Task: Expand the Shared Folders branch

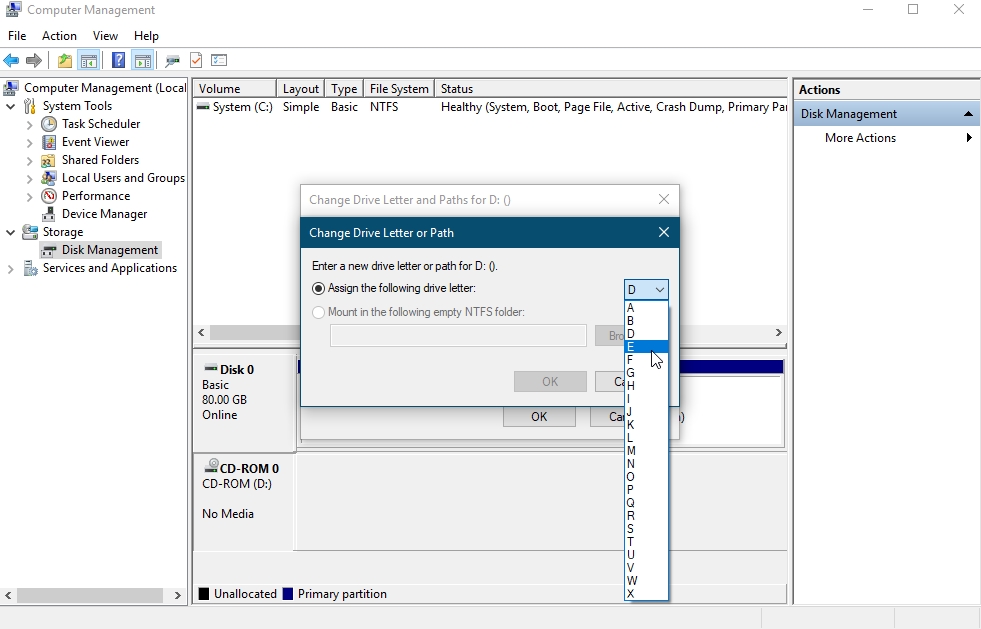Action: (x=29, y=161)
